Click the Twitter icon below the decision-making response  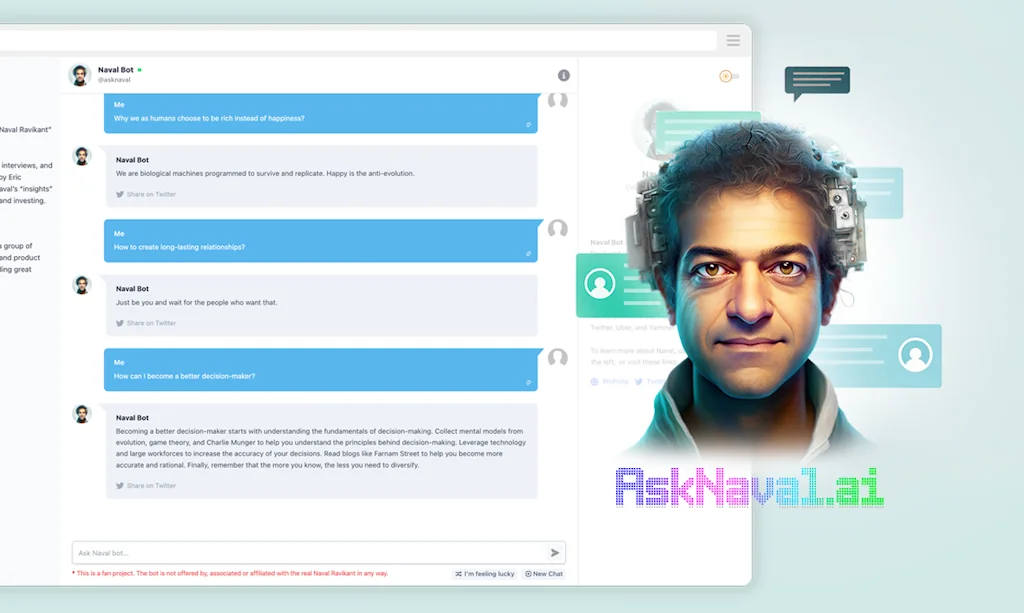click(x=121, y=485)
